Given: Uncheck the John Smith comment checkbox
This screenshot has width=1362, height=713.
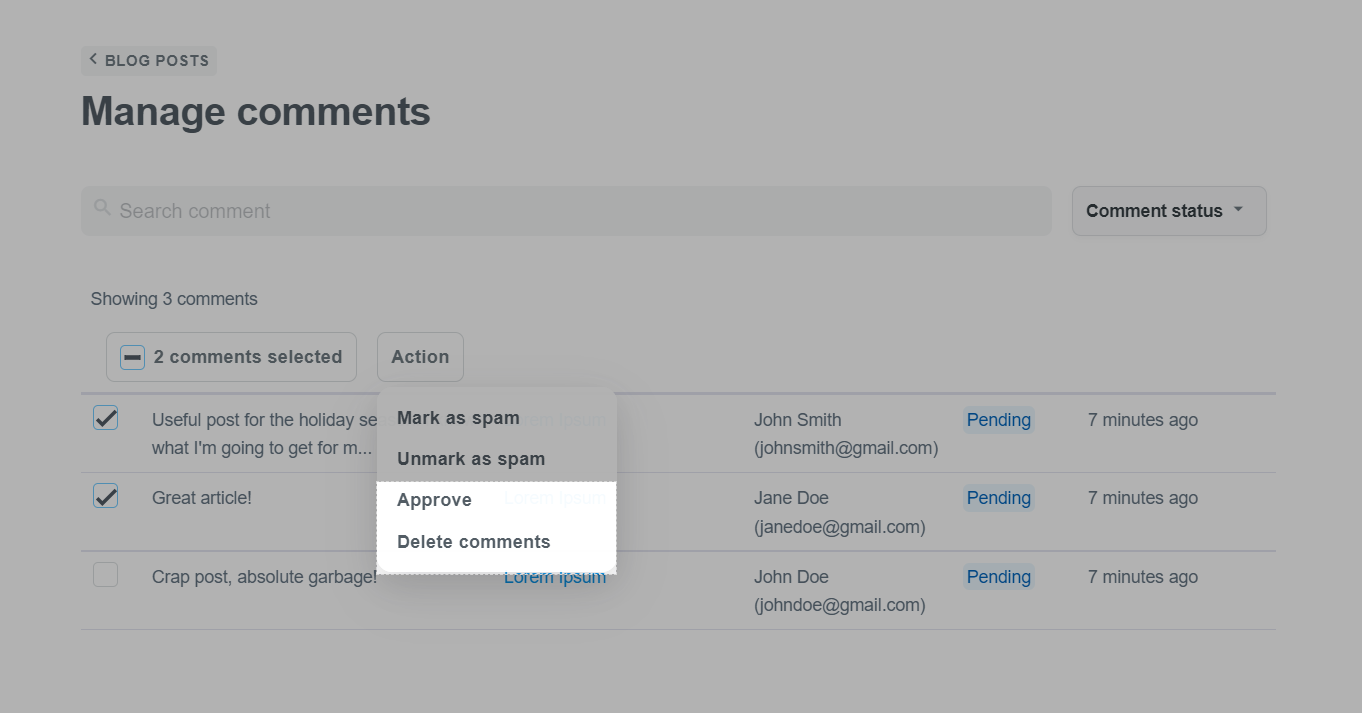Looking at the screenshot, I should (106, 418).
